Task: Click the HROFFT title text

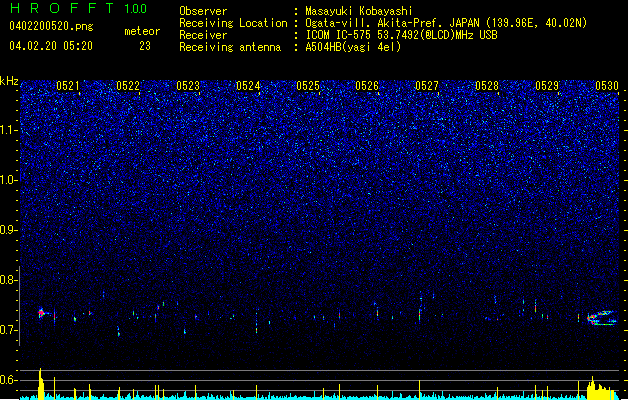Action: click(62, 8)
